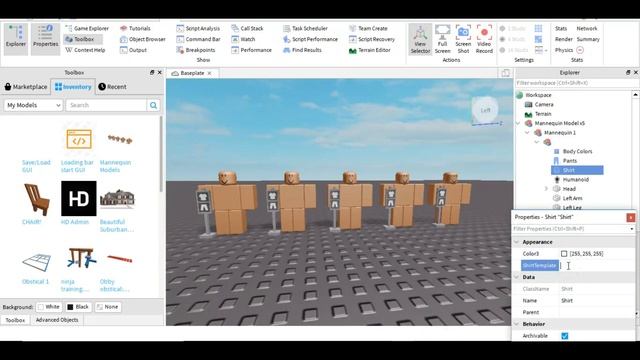Enter Full Screen mode
Image resolution: width=640 pixels, height=360 pixels.
[x=442, y=39]
